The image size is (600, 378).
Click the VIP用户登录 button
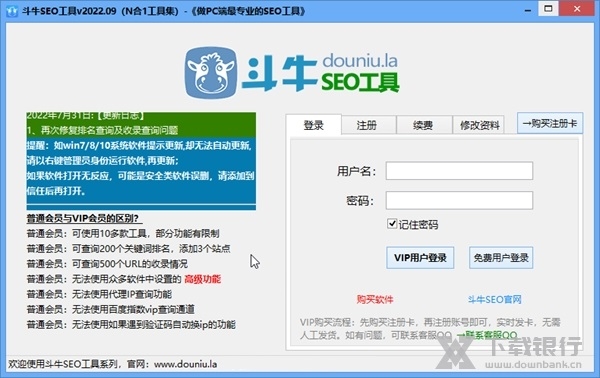420,257
